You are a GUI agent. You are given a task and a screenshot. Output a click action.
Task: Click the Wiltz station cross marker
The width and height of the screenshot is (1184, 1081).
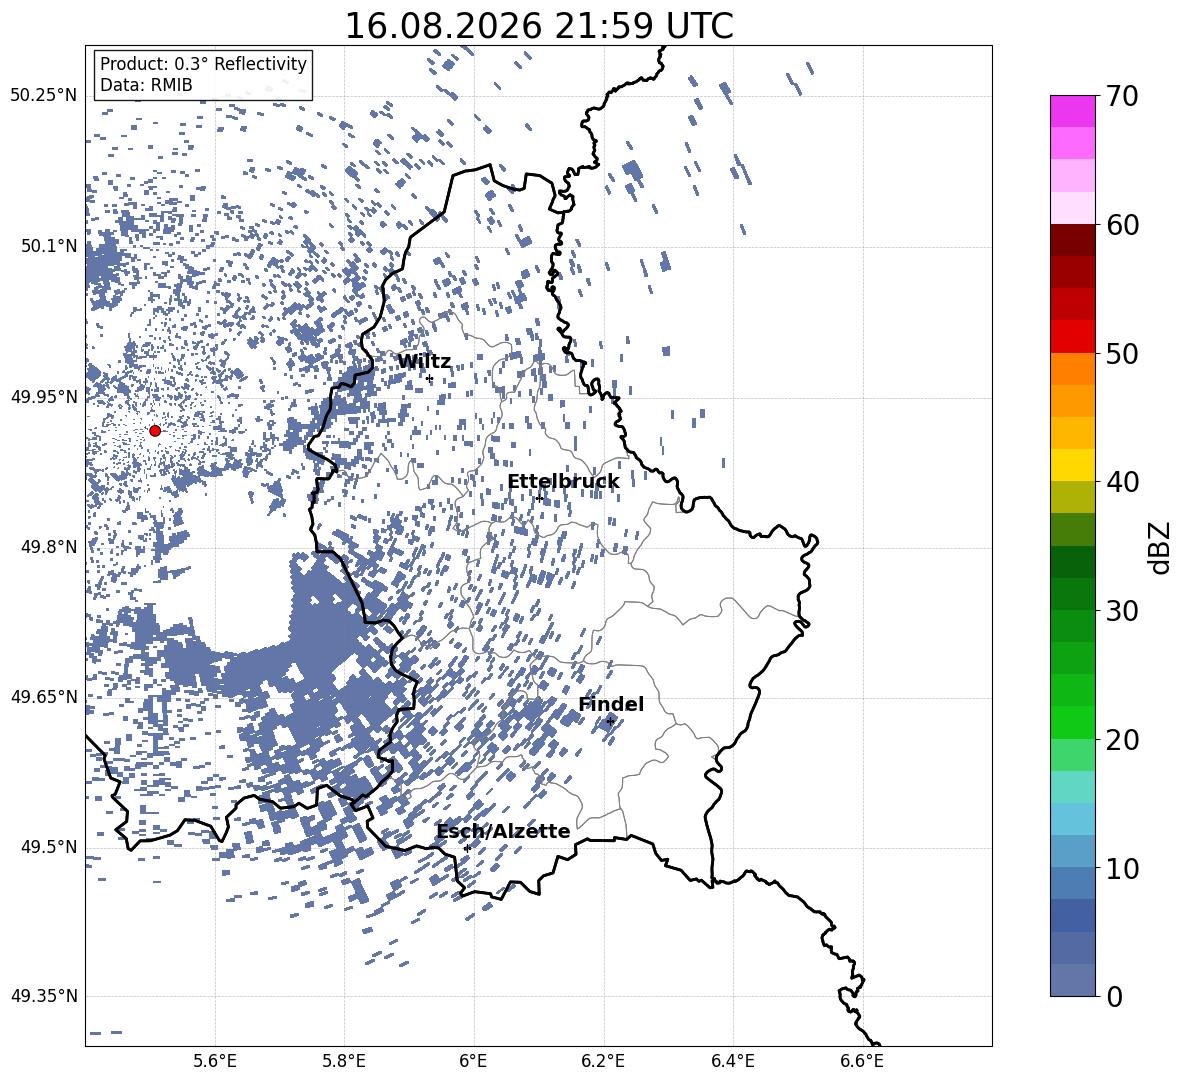[x=430, y=379]
